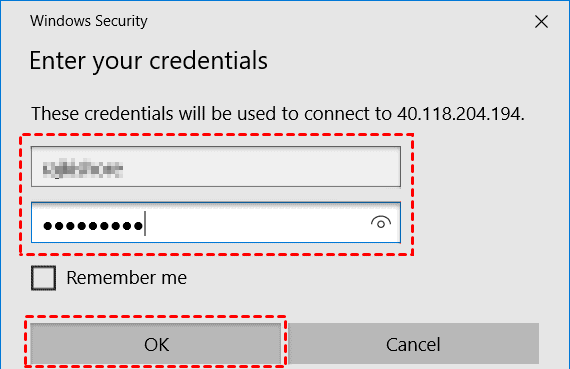Click the Enter your credentials heading

(148, 60)
